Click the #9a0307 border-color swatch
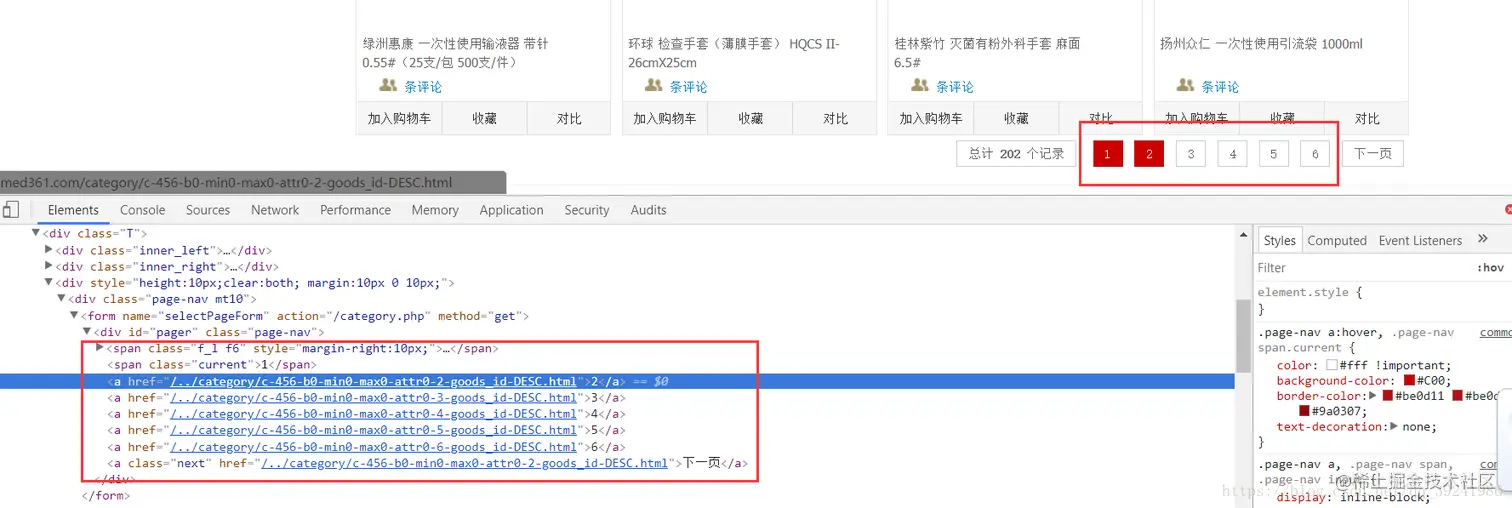Screen dimensions: 1512x508 [x=1305, y=411]
